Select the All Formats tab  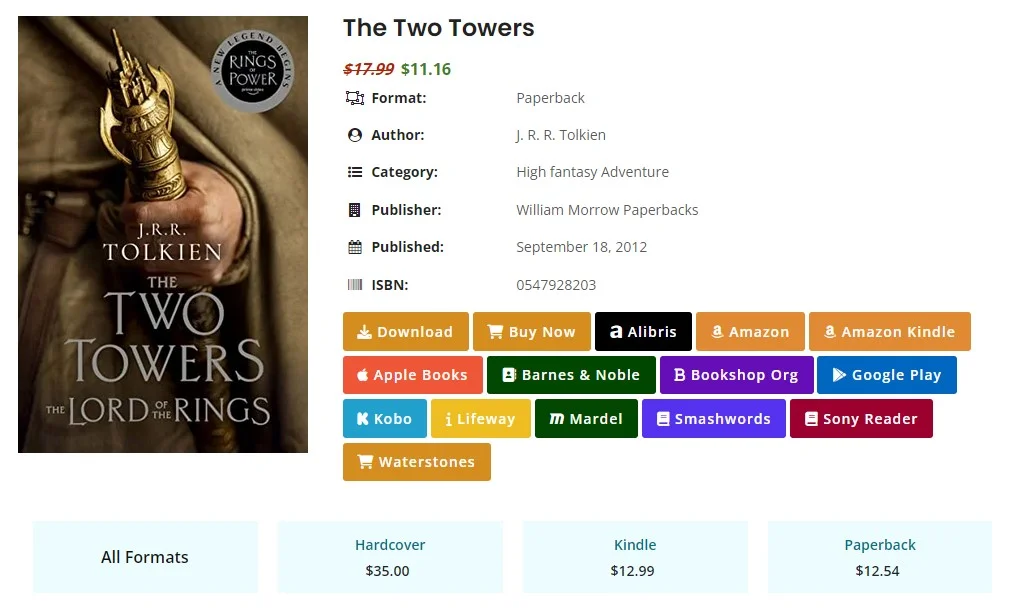coord(144,557)
